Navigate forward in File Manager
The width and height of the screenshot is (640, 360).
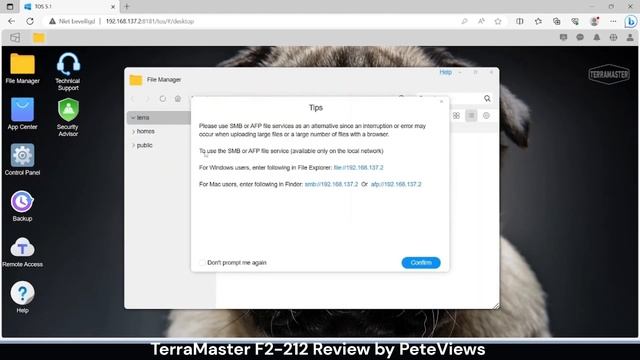point(148,99)
